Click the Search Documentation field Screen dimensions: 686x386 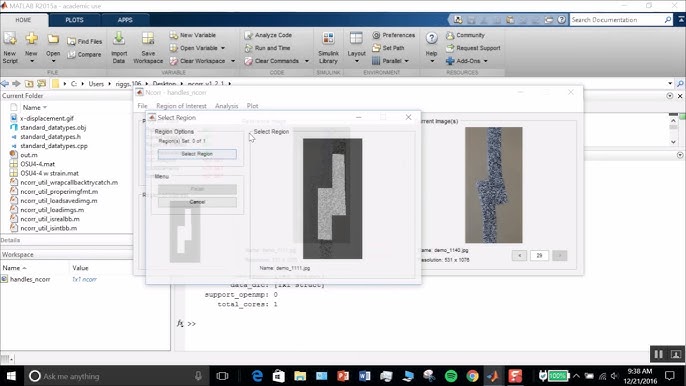[x=617, y=20]
